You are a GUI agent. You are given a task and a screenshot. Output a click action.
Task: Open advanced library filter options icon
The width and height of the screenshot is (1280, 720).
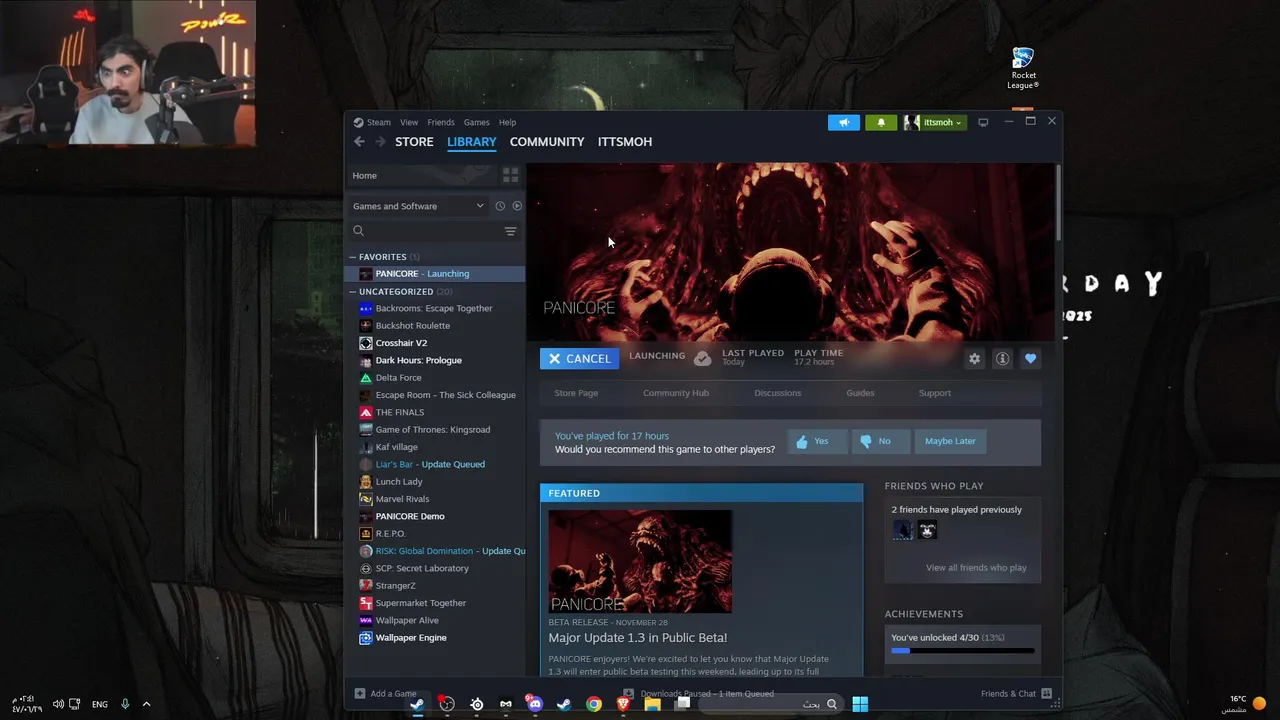click(x=510, y=231)
